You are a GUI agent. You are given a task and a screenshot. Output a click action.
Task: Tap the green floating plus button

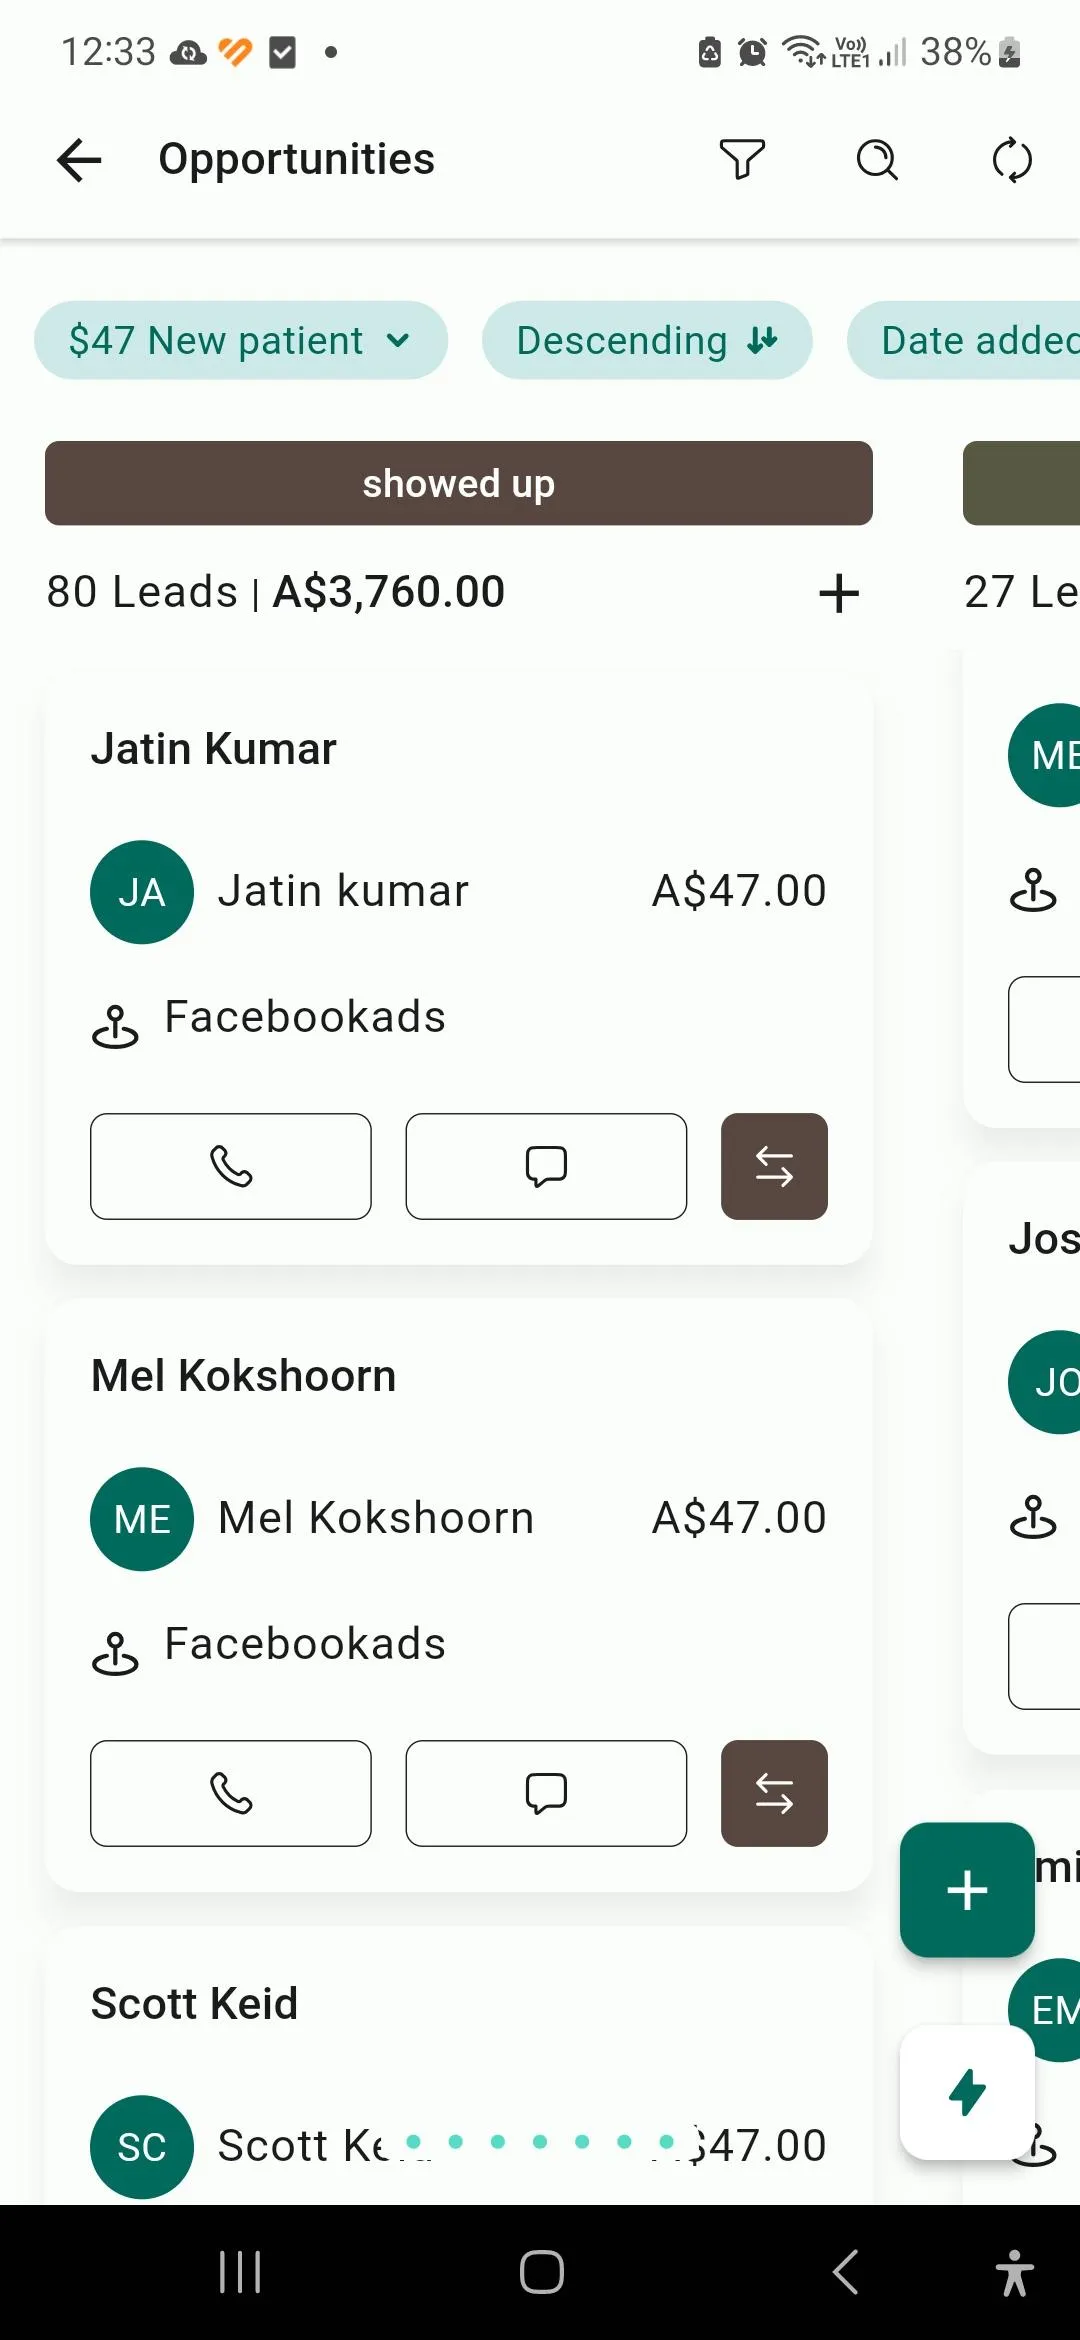point(967,1890)
